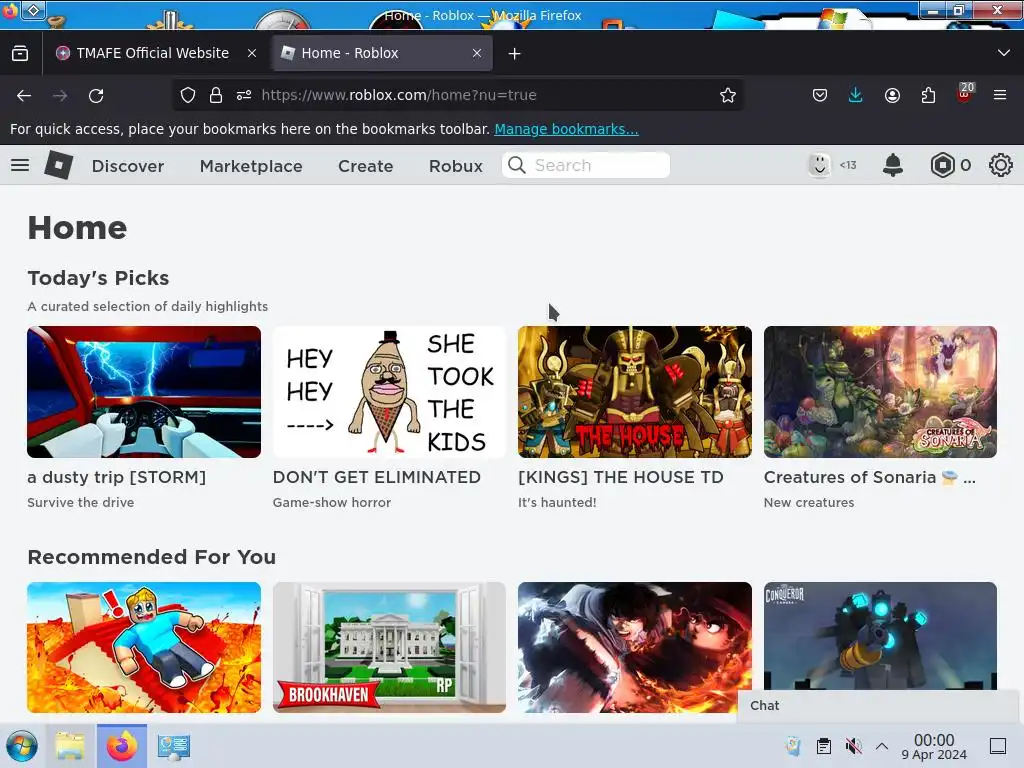Open the Roblox hamburger navigation menu

coord(20,165)
